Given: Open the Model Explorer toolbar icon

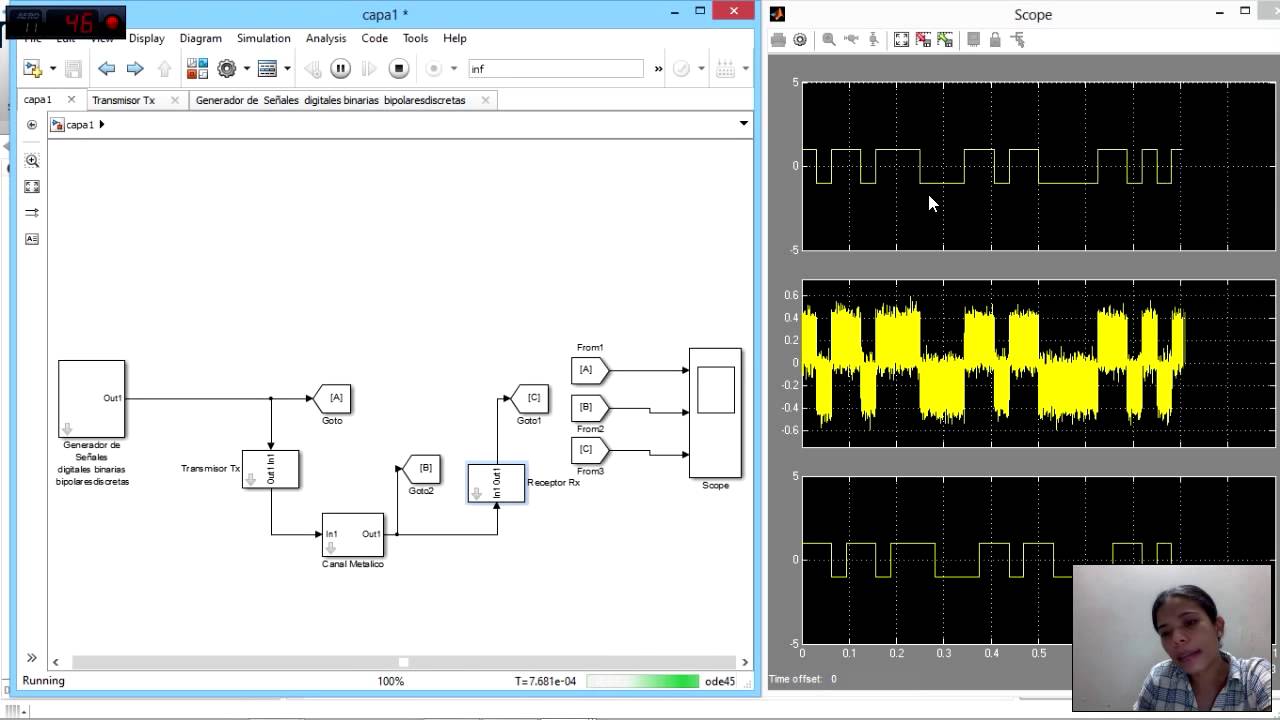Looking at the screenshot, I should [267, 69].
